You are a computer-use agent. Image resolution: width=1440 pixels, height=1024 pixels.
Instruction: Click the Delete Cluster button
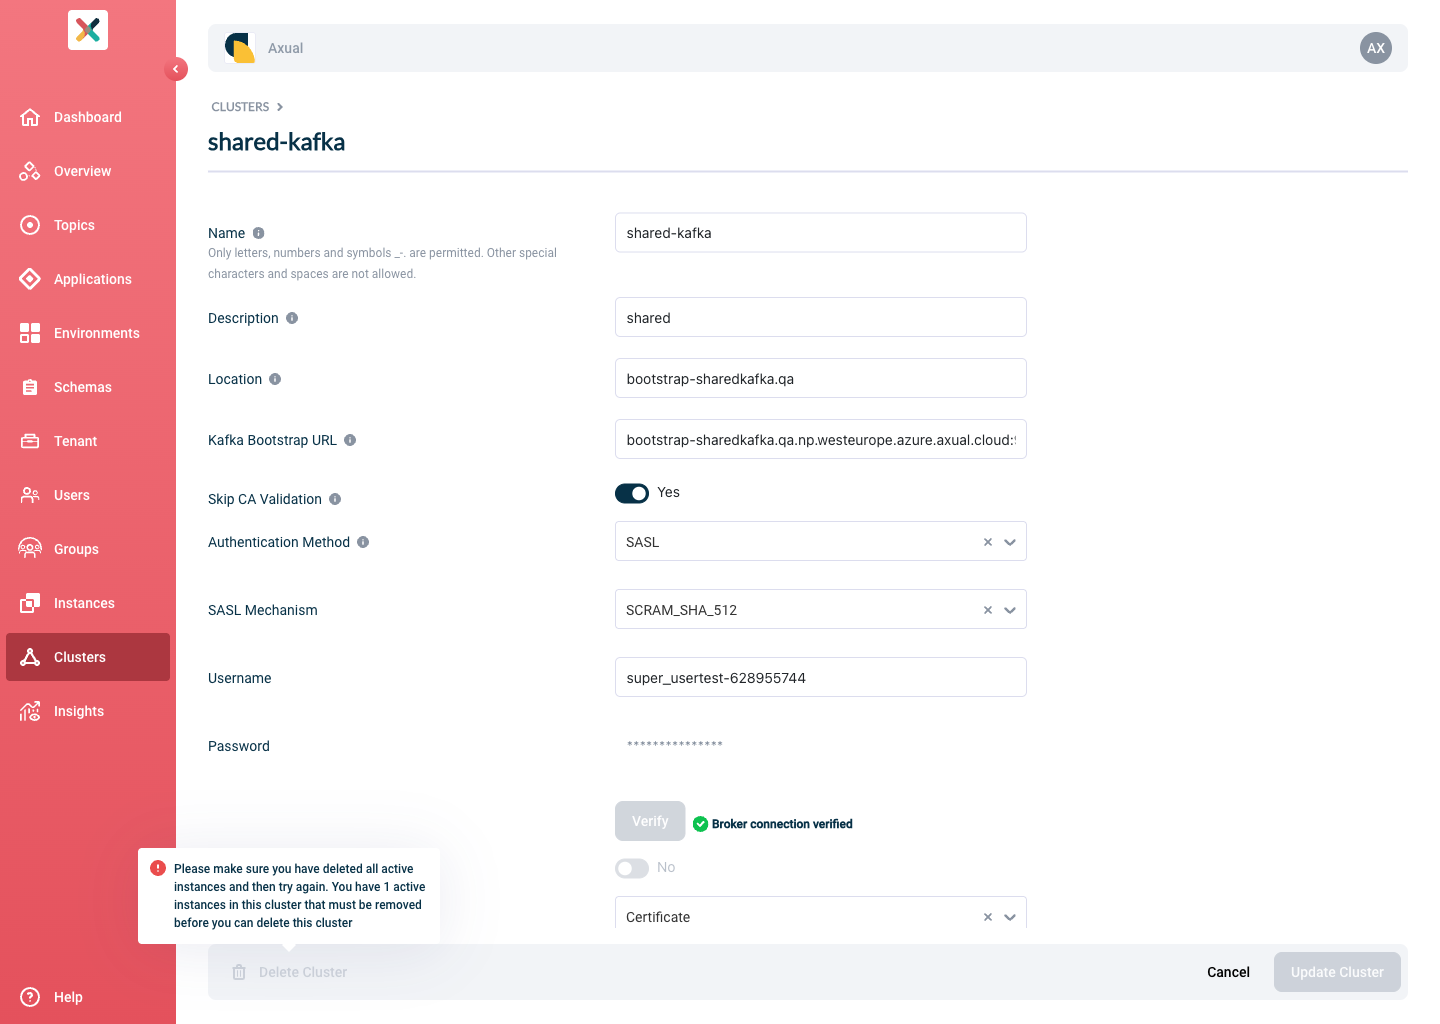(x=290, y=972)
